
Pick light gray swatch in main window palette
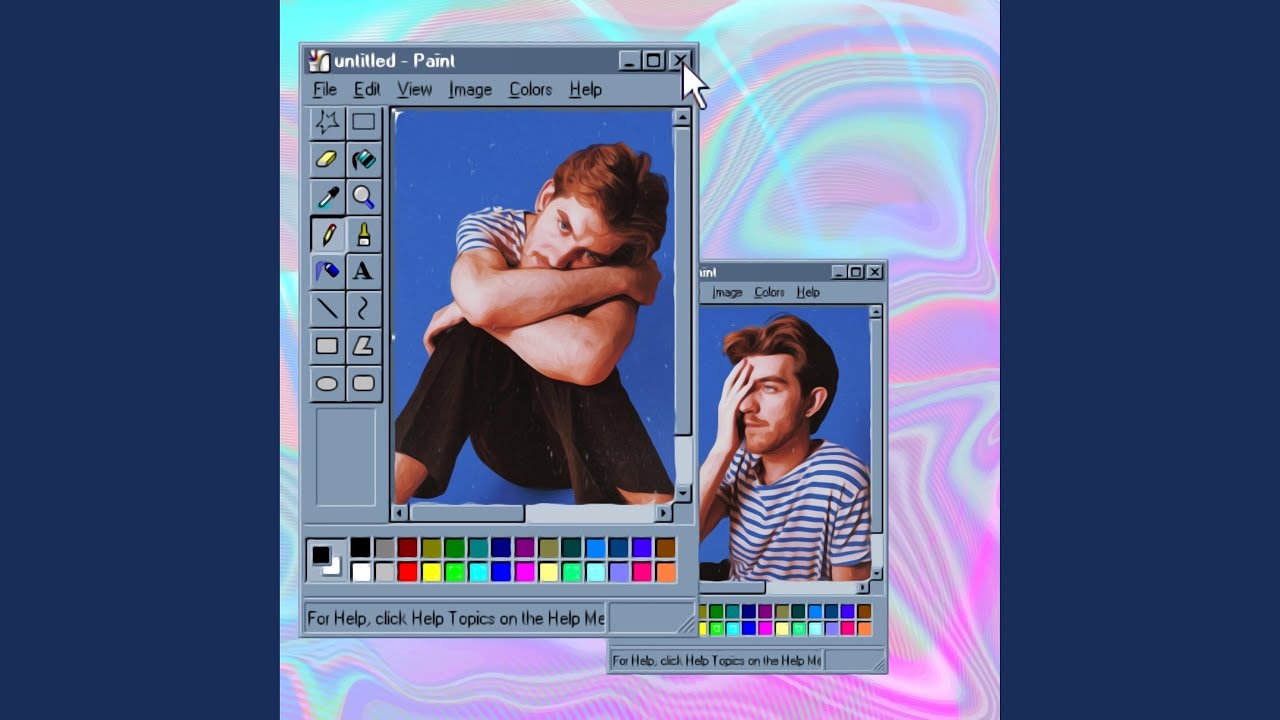384,572
